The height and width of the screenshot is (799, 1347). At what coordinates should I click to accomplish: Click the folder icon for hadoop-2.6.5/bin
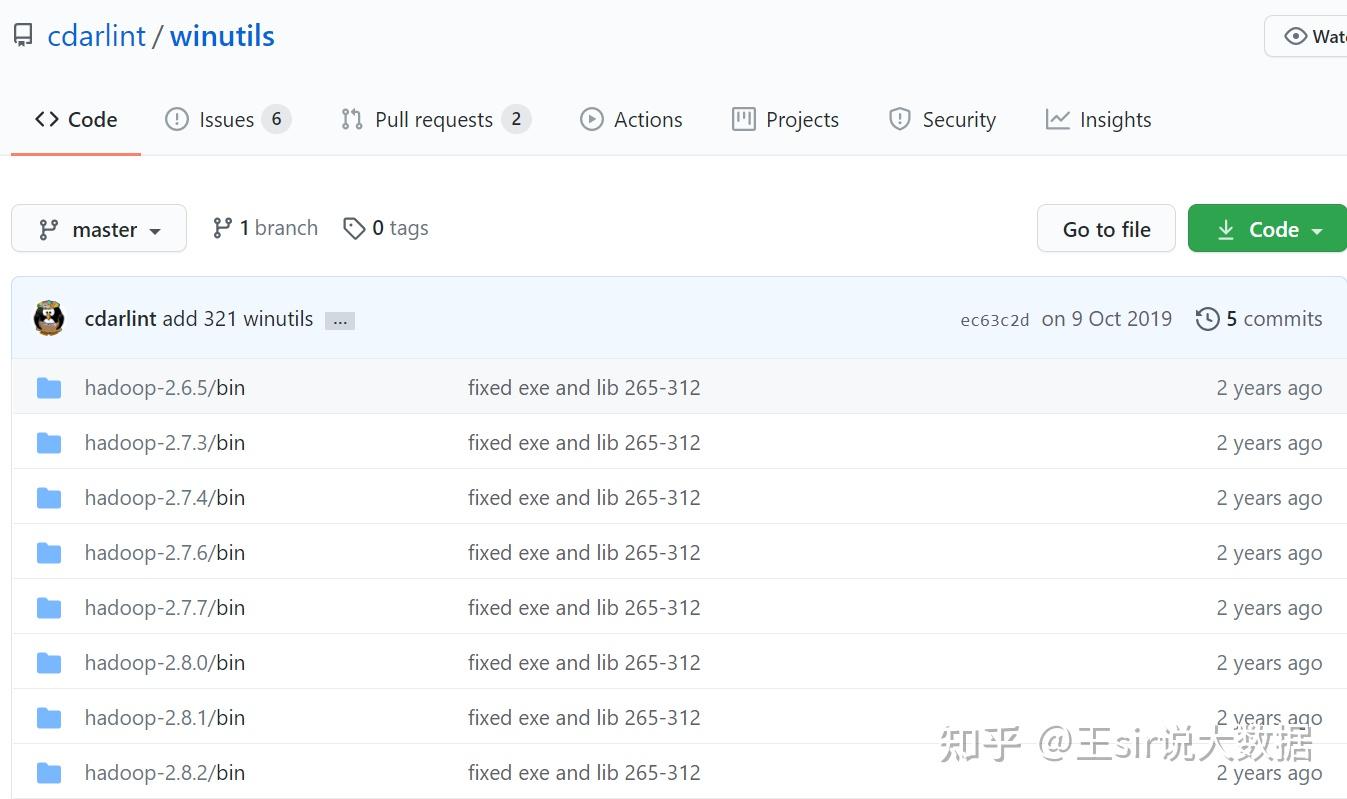click(49, 387)
